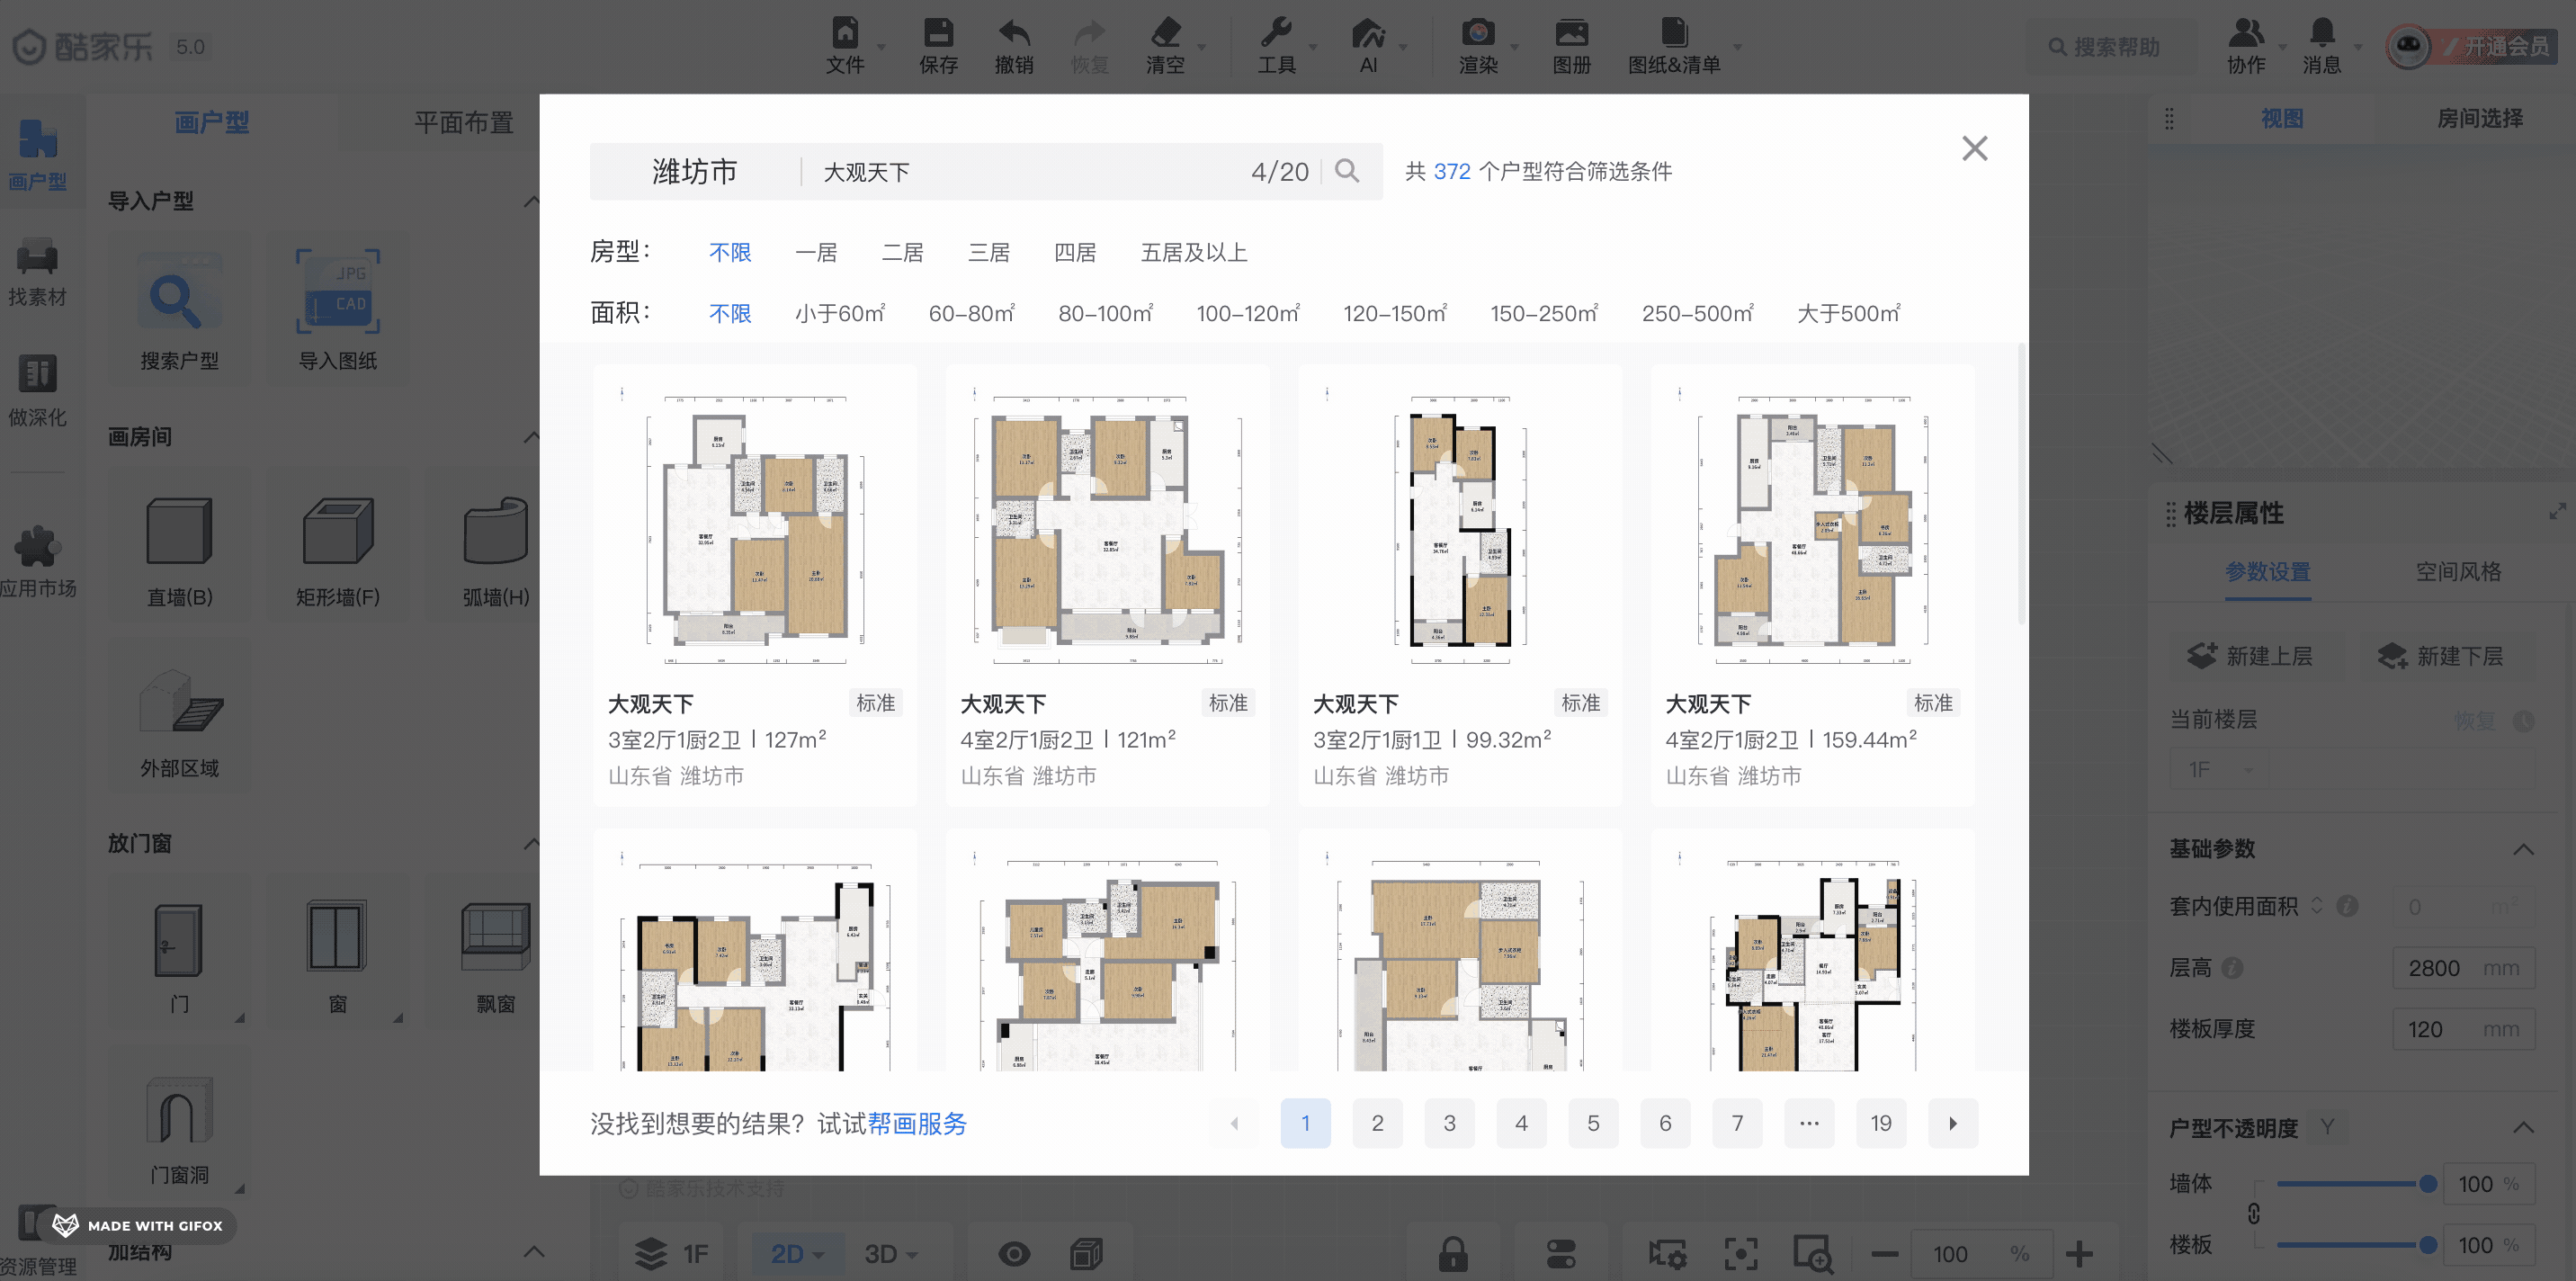This screenshot has height=1281, width=2576.
Task: Toggle the eye visibility icon at bottom
Action: click(x=1013, y=1253)
